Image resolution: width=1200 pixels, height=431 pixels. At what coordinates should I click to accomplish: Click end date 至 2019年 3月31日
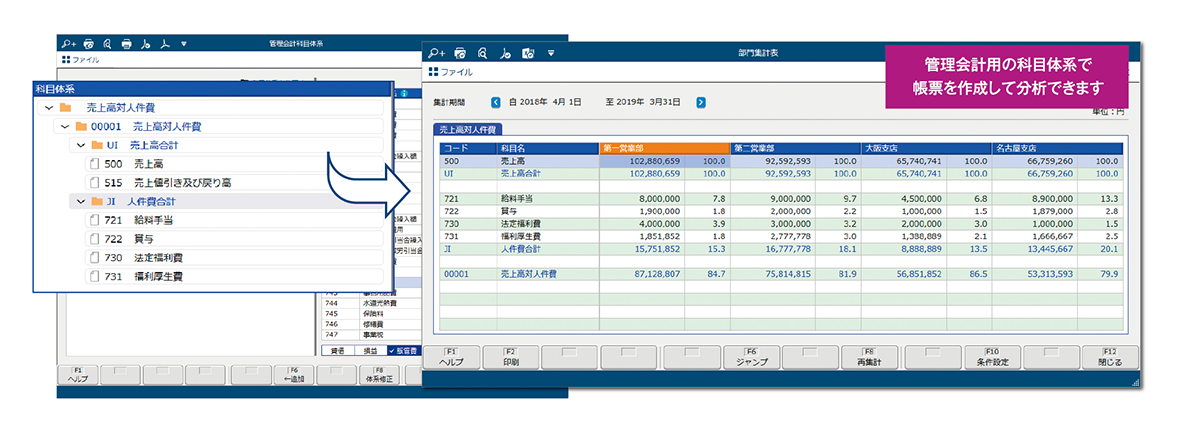[643, 102]
